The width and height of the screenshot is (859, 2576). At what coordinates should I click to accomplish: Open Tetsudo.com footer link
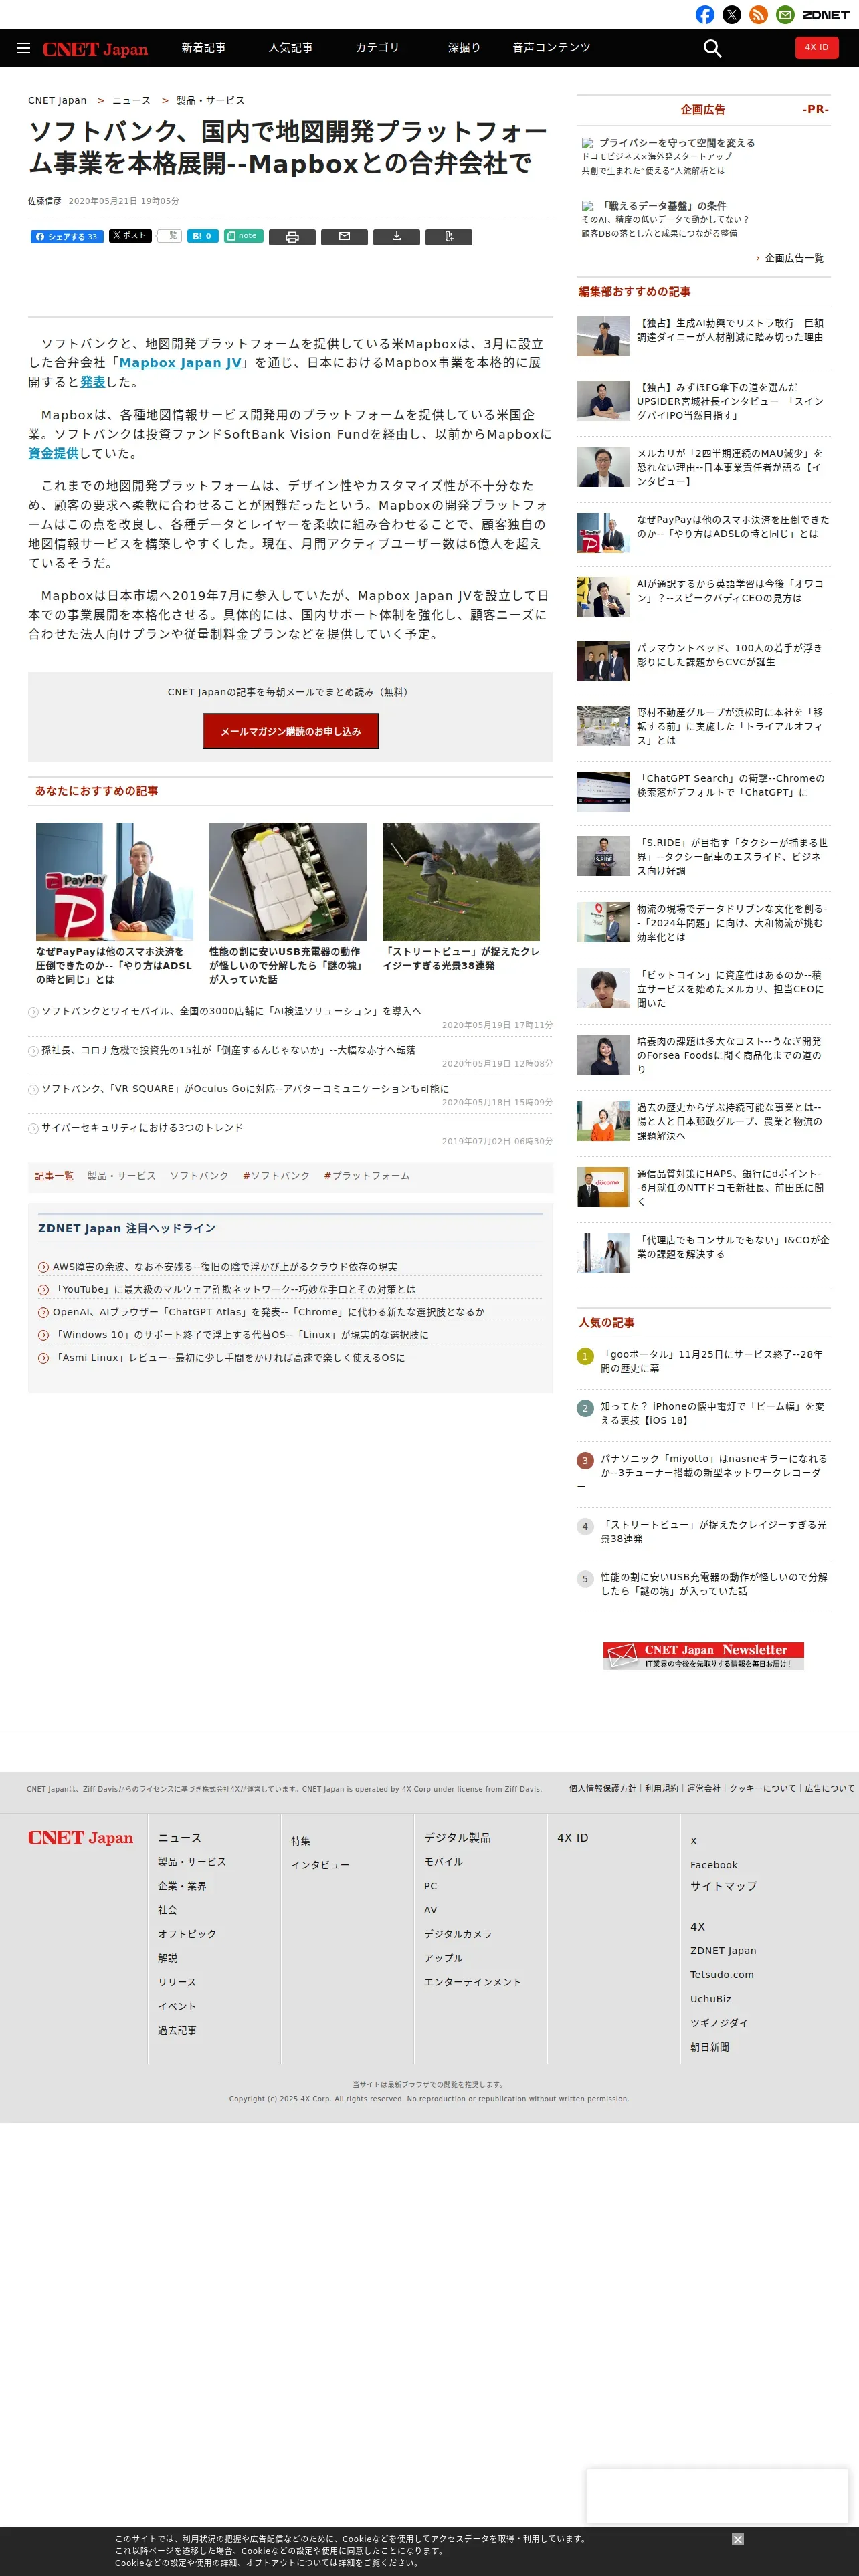coord(722,1975)
